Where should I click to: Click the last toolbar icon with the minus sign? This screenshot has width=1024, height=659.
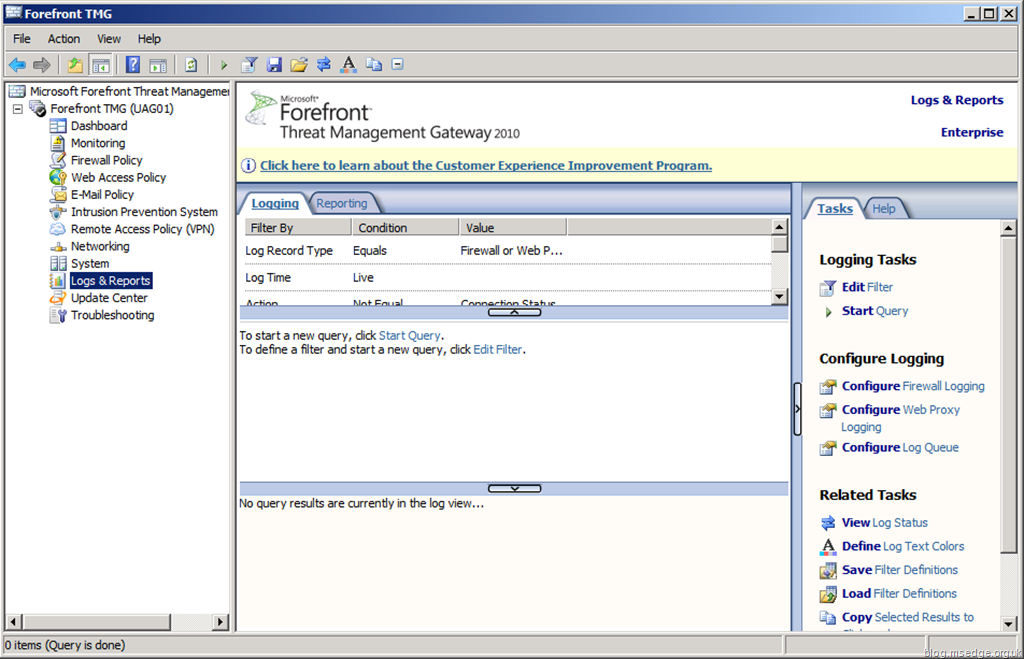(398, 64)
